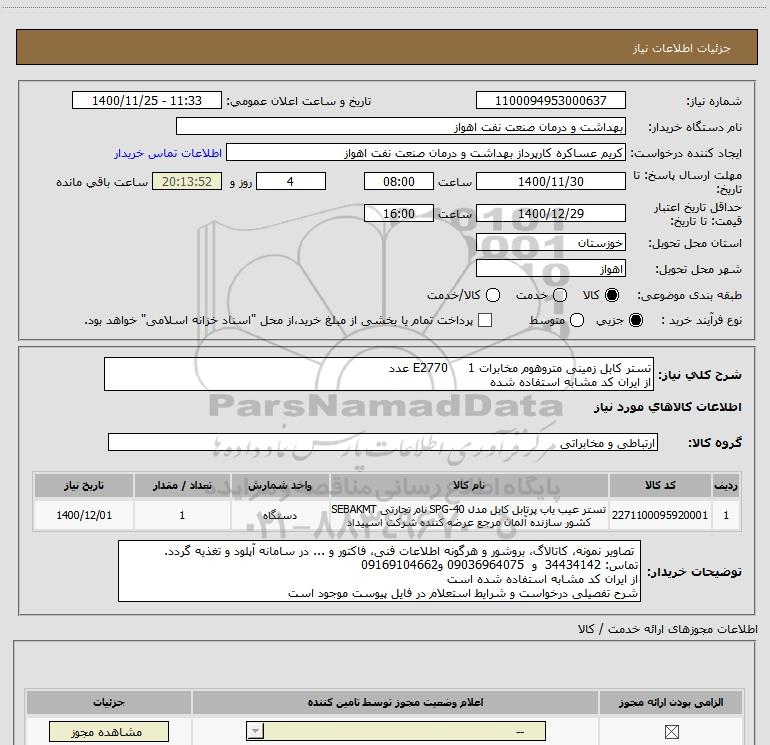The width and height of the screenshot is (770, 745).
Task: Click the unit cell دستگاه
Action: [x=280, y=515]
